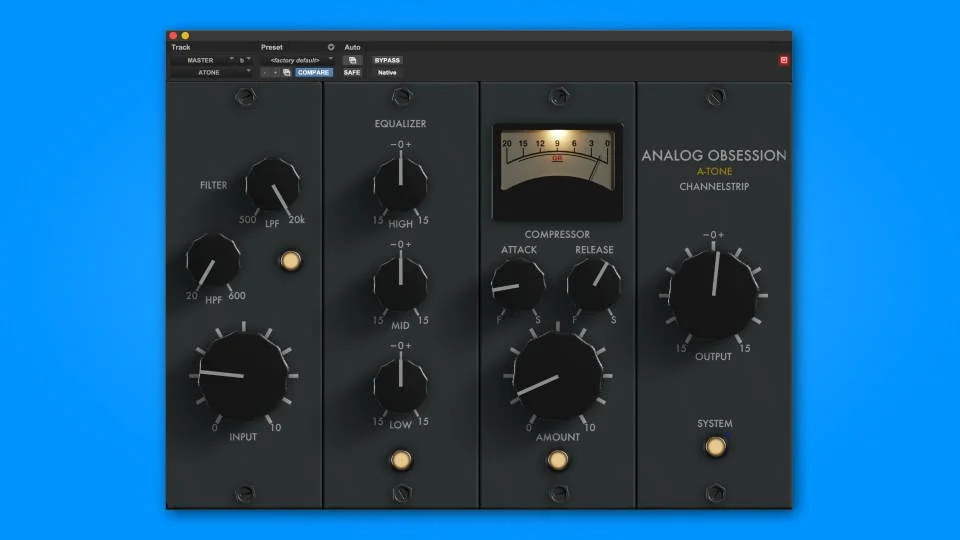
Task: Click the top screw of the equalizer panel
Action: point(402,97)
